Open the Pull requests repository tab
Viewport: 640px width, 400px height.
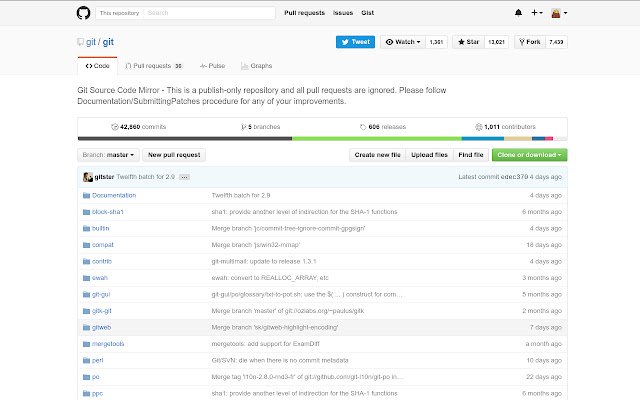point(154,66)
